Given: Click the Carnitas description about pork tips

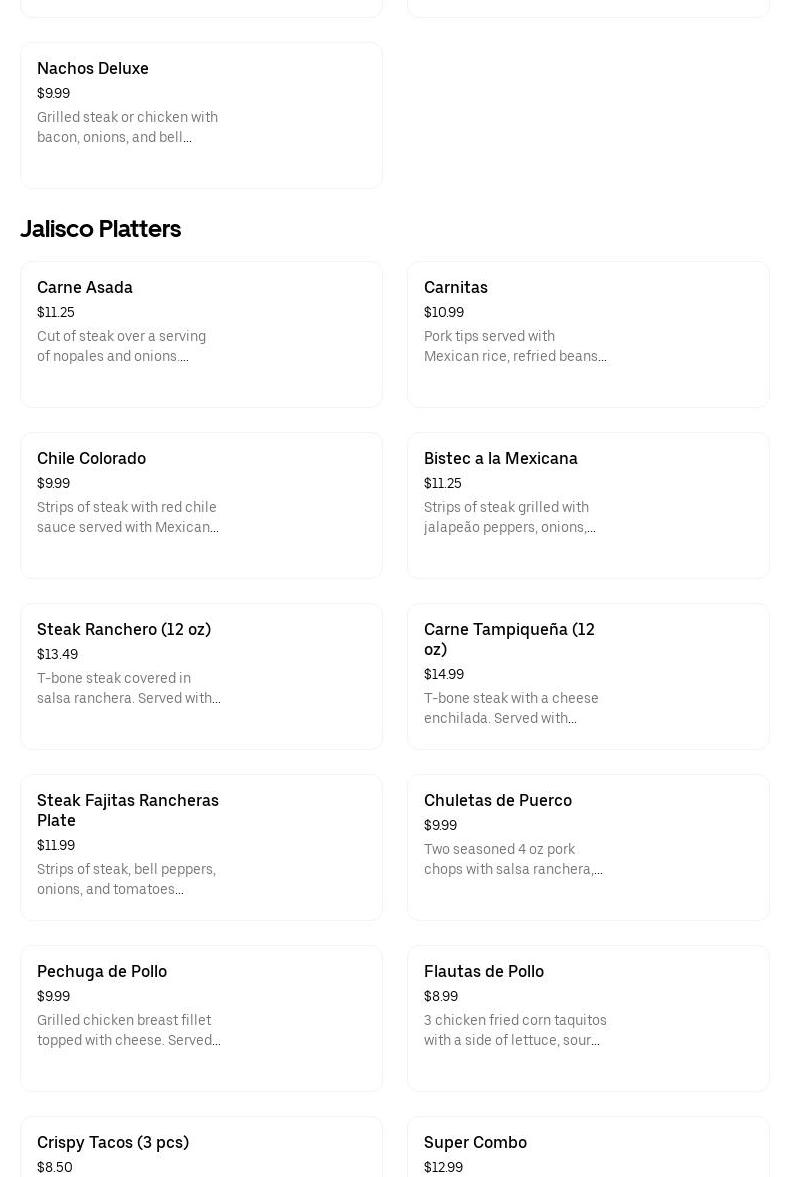Looking at the screenshot, I should [x=515, y=347].
